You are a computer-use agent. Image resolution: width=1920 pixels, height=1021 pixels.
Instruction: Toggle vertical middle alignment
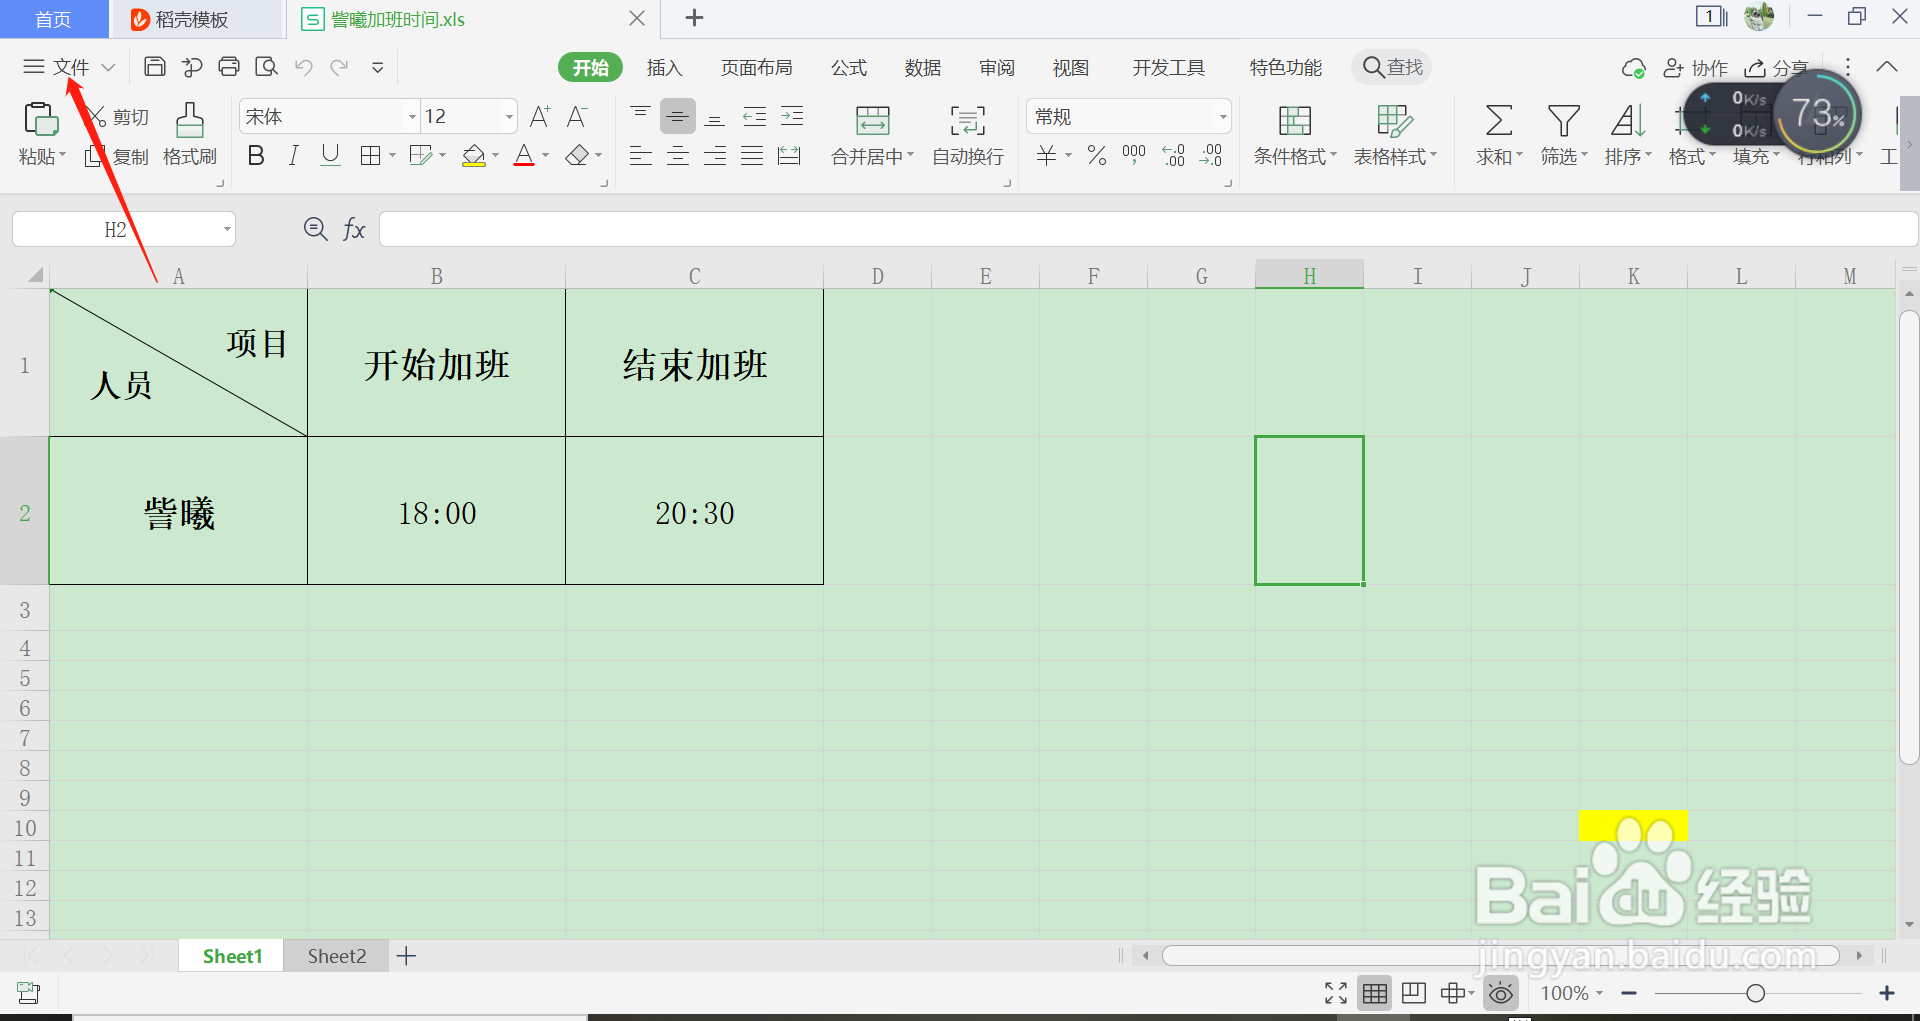(678, 117)
